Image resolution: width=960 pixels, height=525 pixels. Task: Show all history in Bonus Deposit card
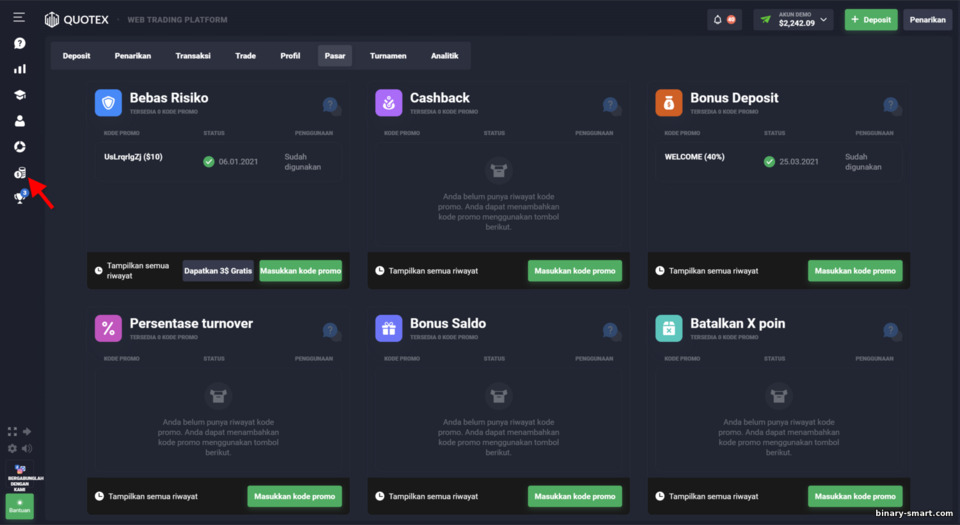point(707,270)
